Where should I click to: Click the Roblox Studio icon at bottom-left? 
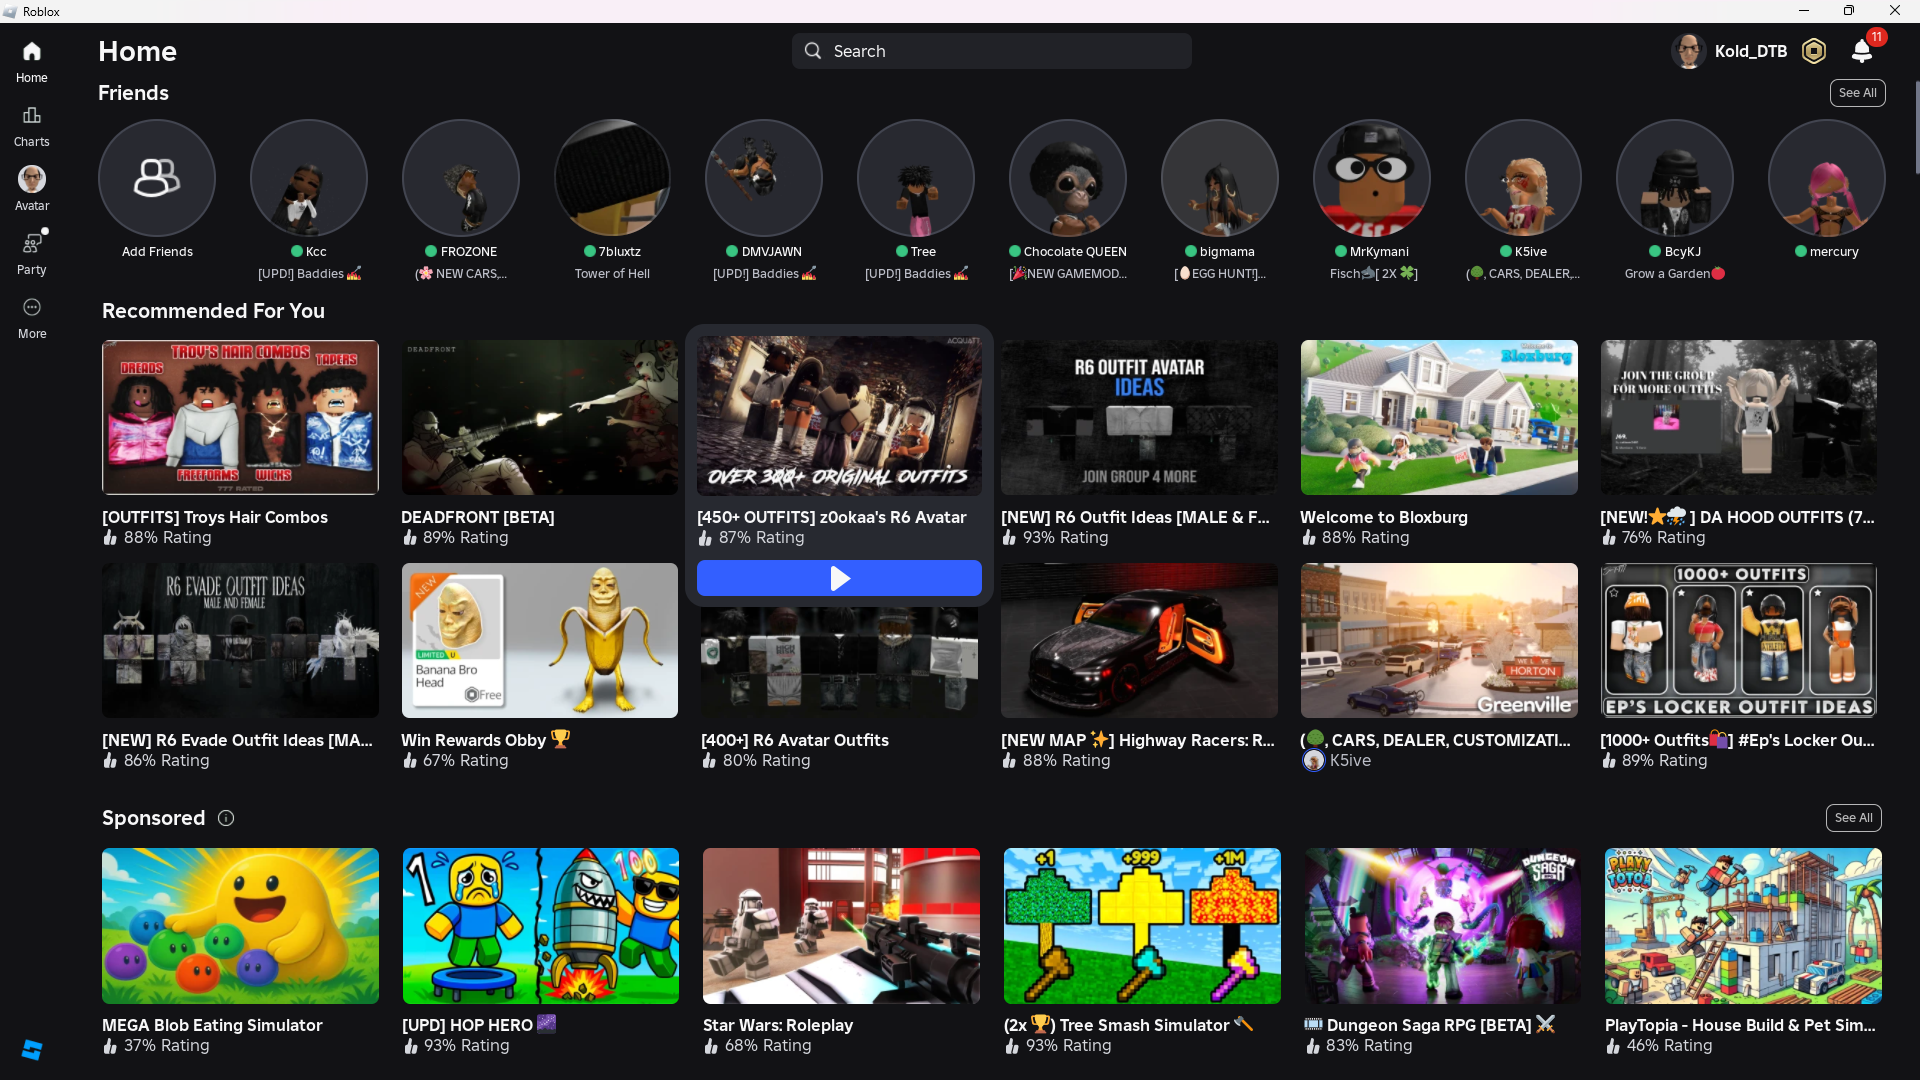[x=32, y=1050]
